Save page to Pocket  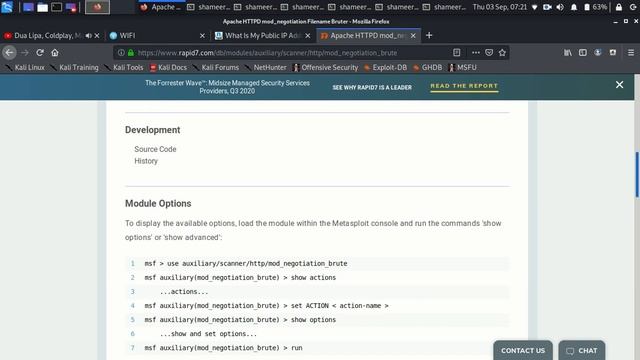click(489, 52)
